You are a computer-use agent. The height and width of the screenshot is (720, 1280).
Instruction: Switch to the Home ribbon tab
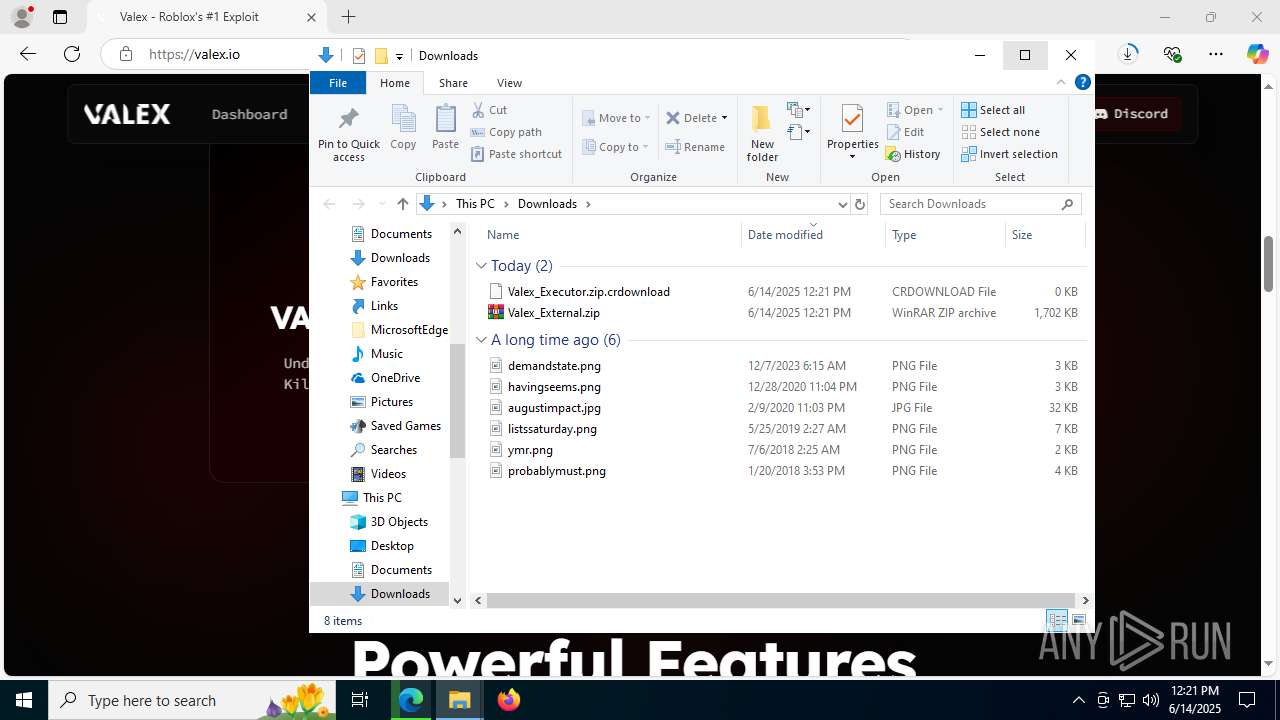point(395,83)
